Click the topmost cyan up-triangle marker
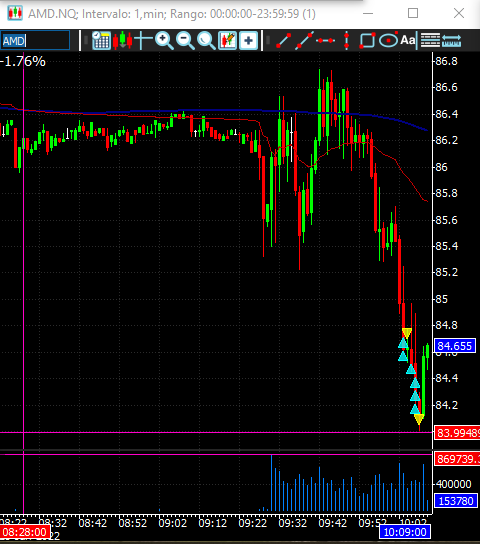This screenshot has width=480, height=544. 403,343
